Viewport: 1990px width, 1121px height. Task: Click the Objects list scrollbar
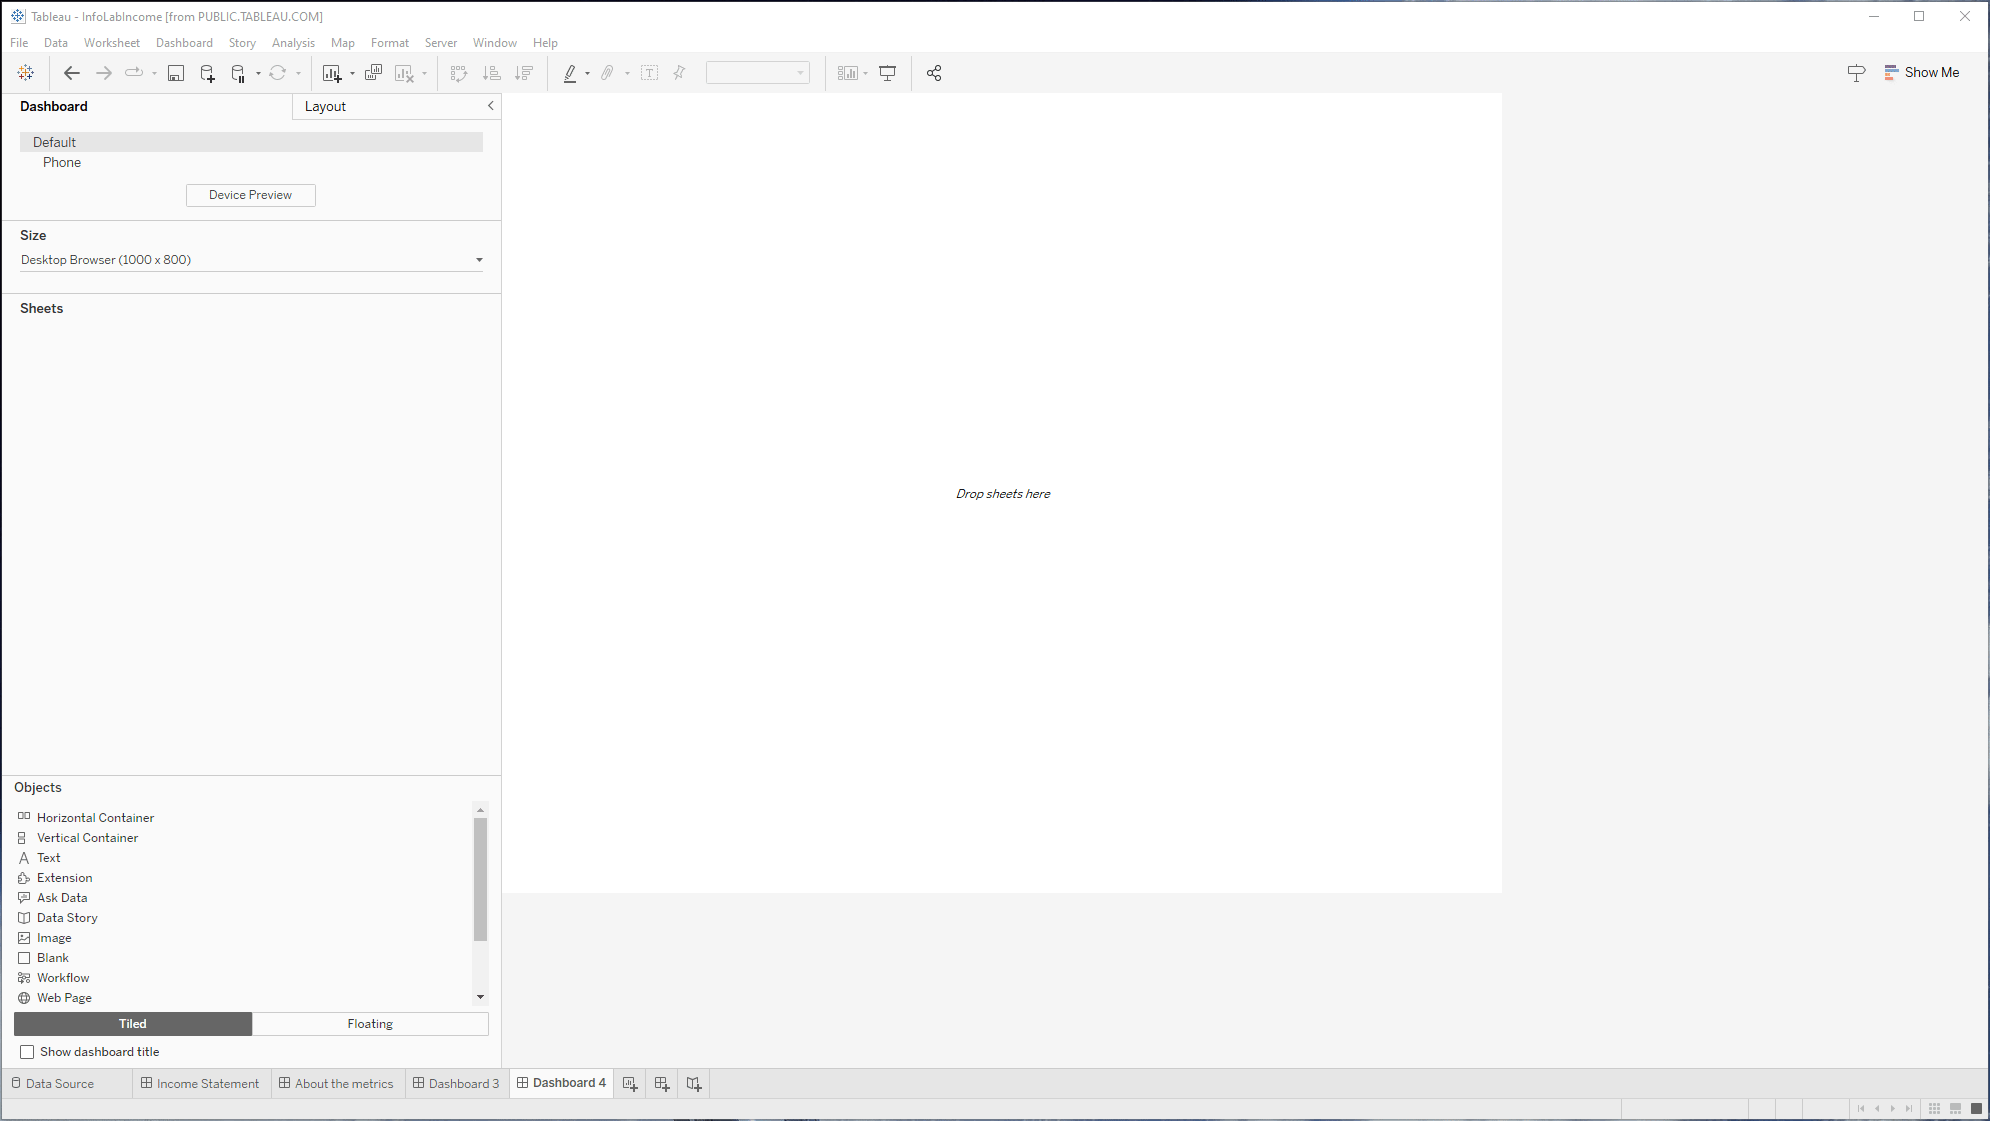click(480, 880)
